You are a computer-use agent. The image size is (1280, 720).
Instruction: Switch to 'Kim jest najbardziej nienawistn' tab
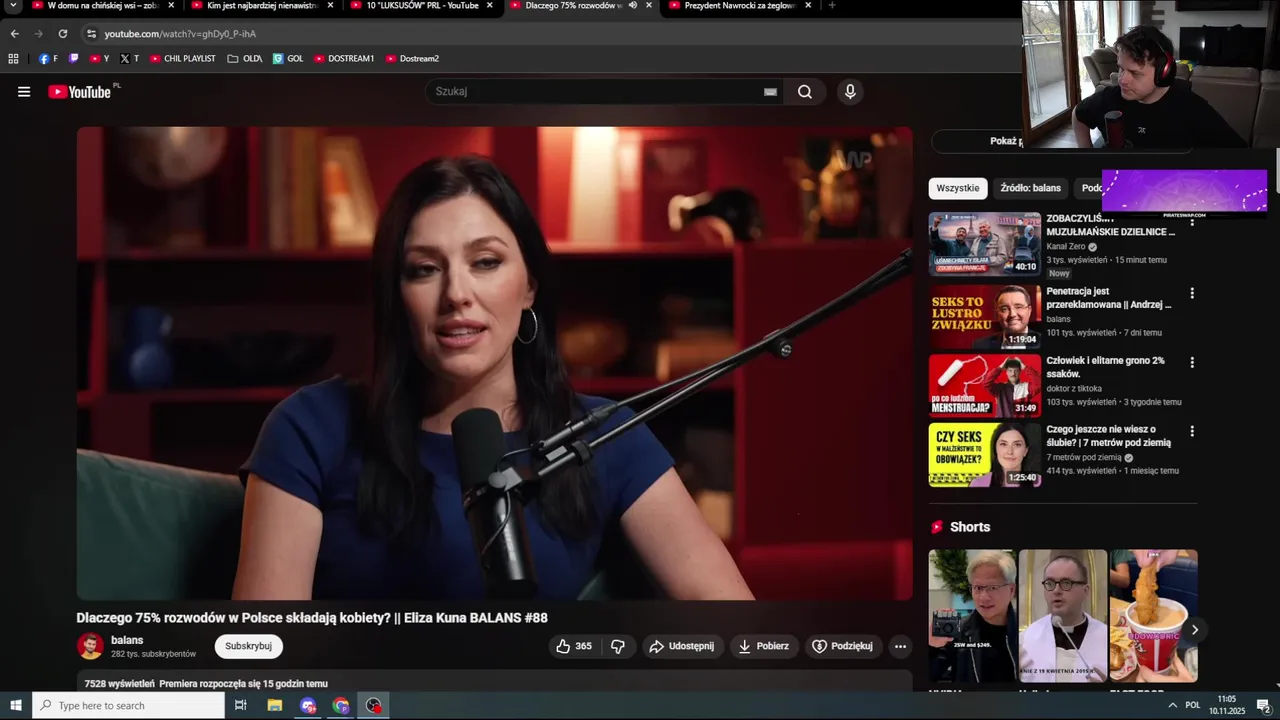260,5
